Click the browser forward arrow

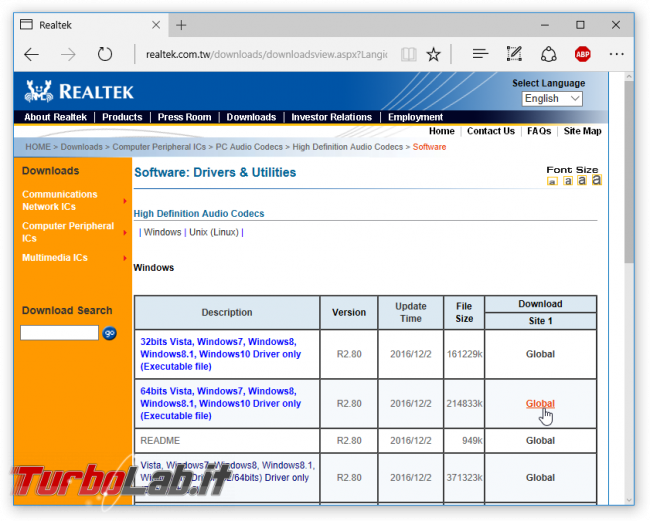pos(68,54)
